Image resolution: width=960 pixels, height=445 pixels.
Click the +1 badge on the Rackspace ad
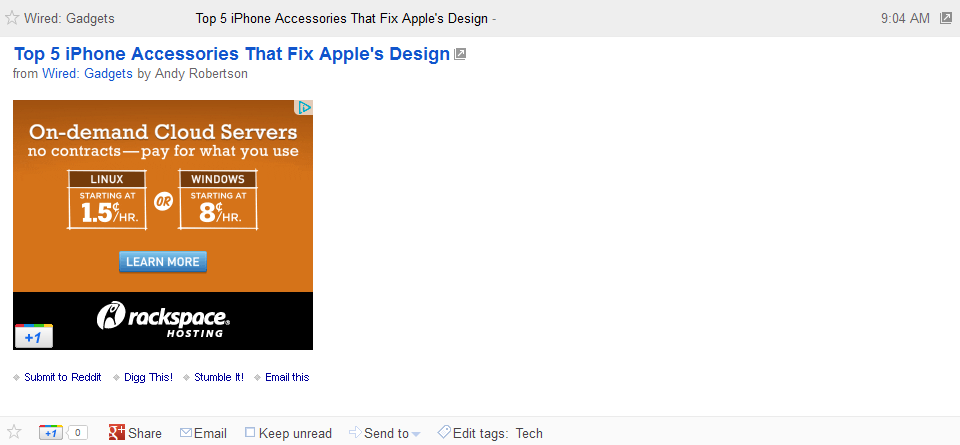pos(34,336)
